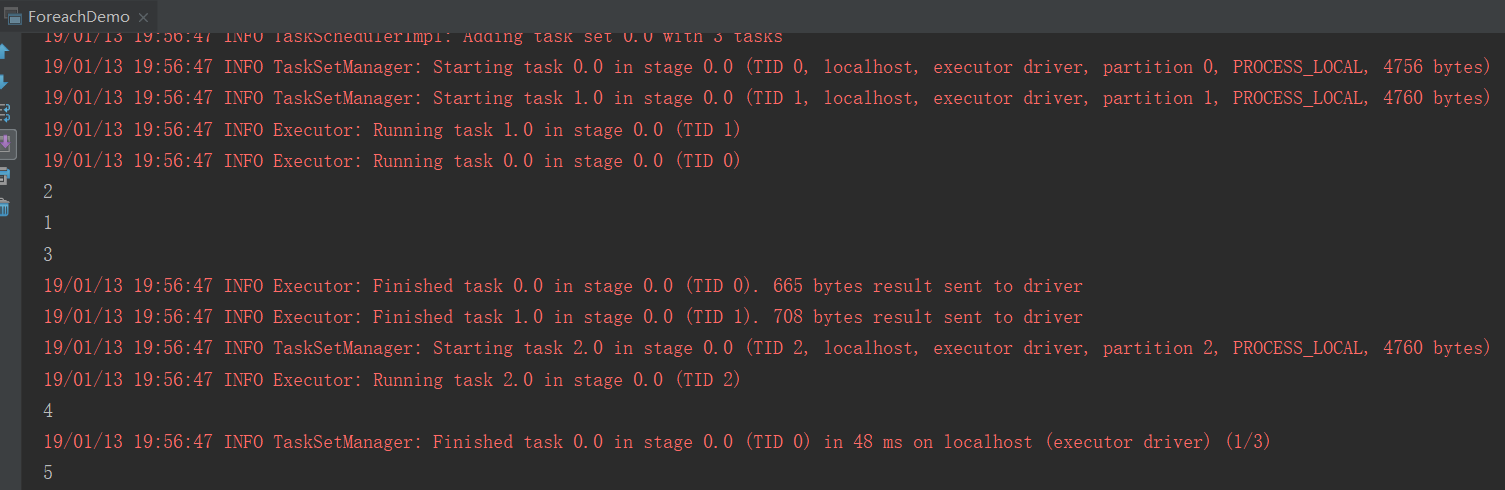Screen dimensions: 1505x490
Task: Click the 'Running task 2.0' log line
Action: coord(392,380)
